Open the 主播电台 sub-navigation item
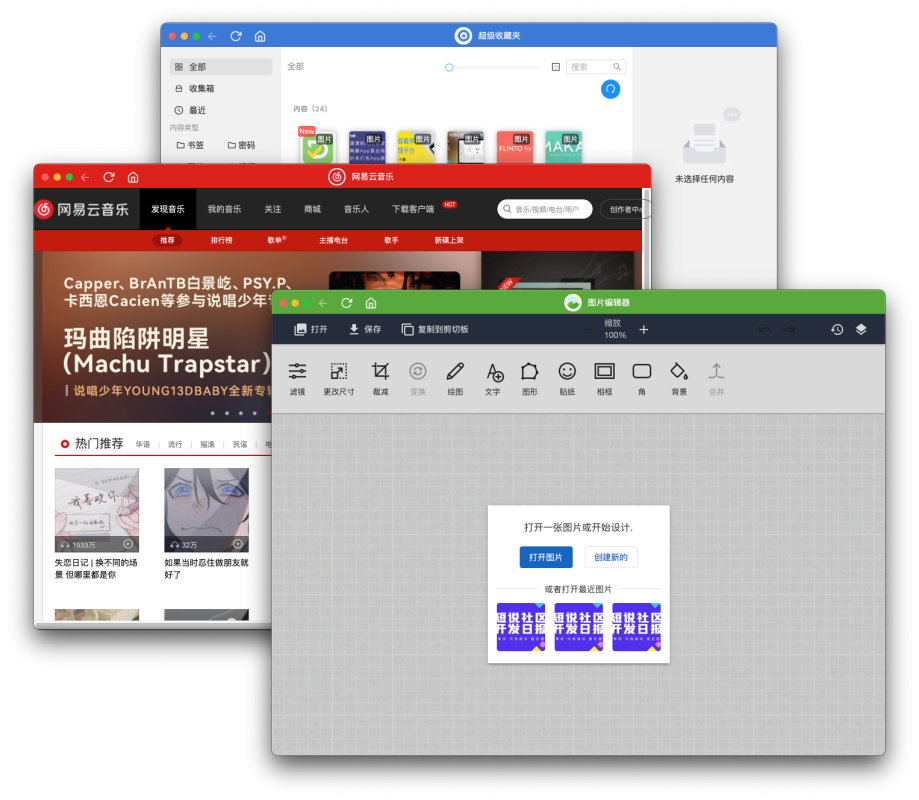The image size is (919, 800). 333,240
